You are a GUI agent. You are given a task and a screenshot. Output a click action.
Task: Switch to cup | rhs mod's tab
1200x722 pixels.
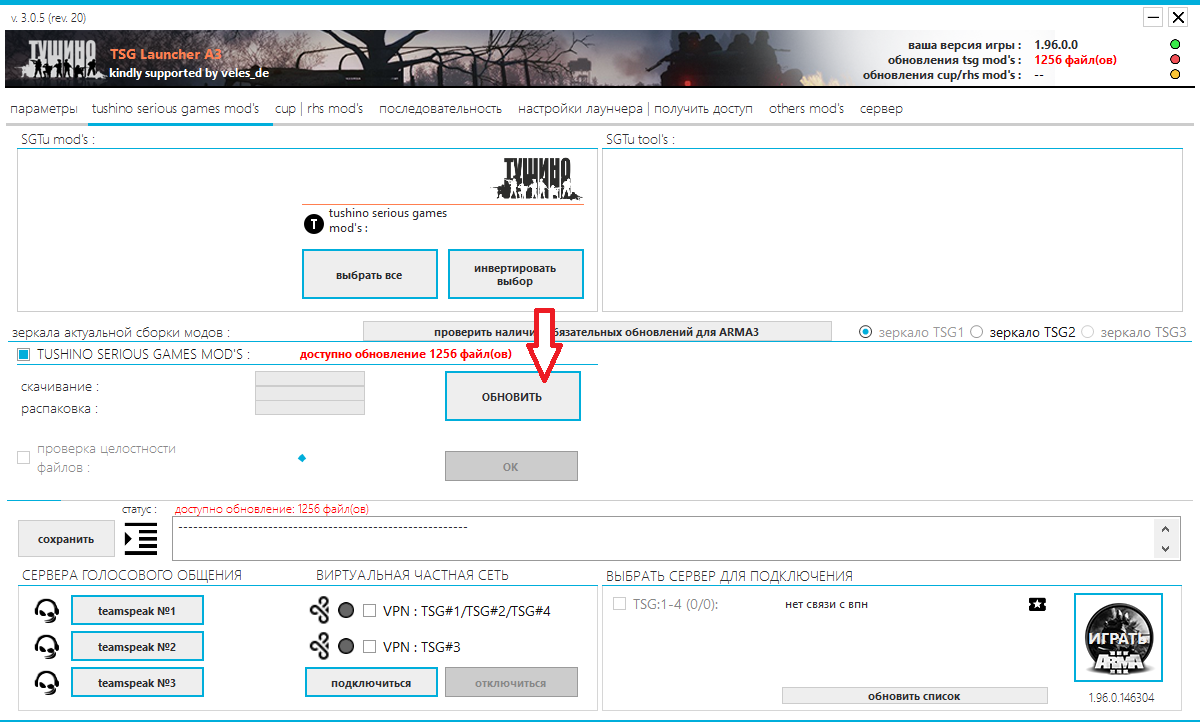[319, 108]
